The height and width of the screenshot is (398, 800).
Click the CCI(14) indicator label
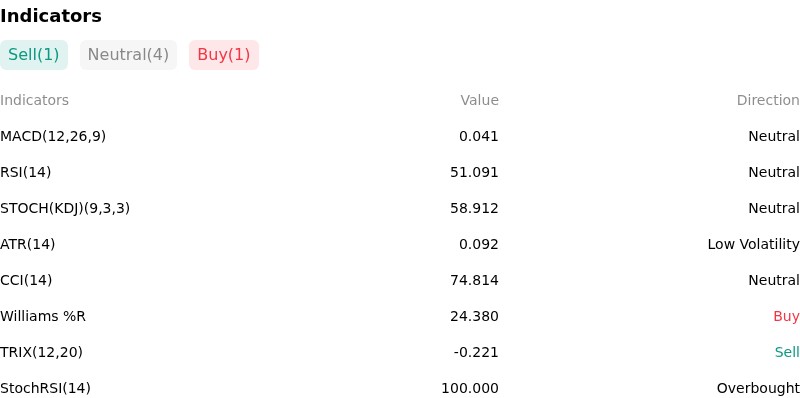[x=26, y=280]
